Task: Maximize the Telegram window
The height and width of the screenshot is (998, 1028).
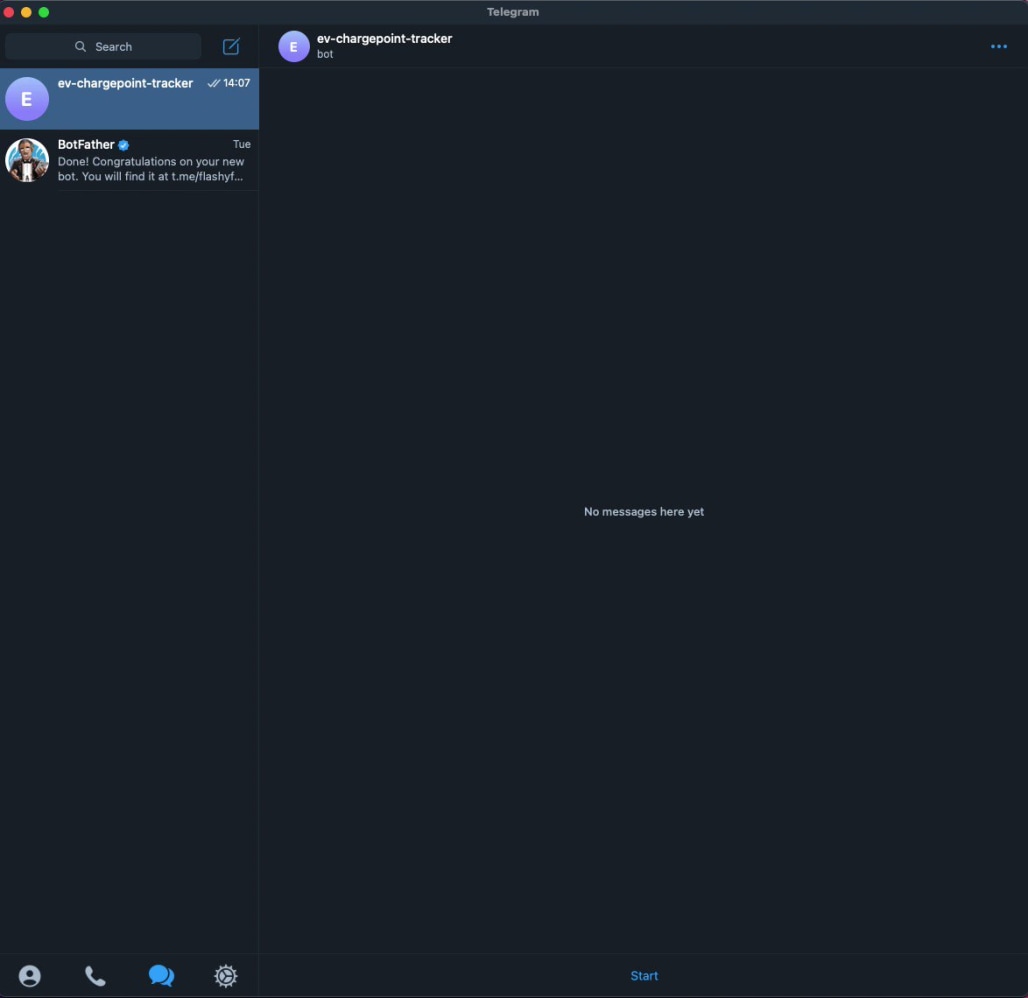Action: 44,12
